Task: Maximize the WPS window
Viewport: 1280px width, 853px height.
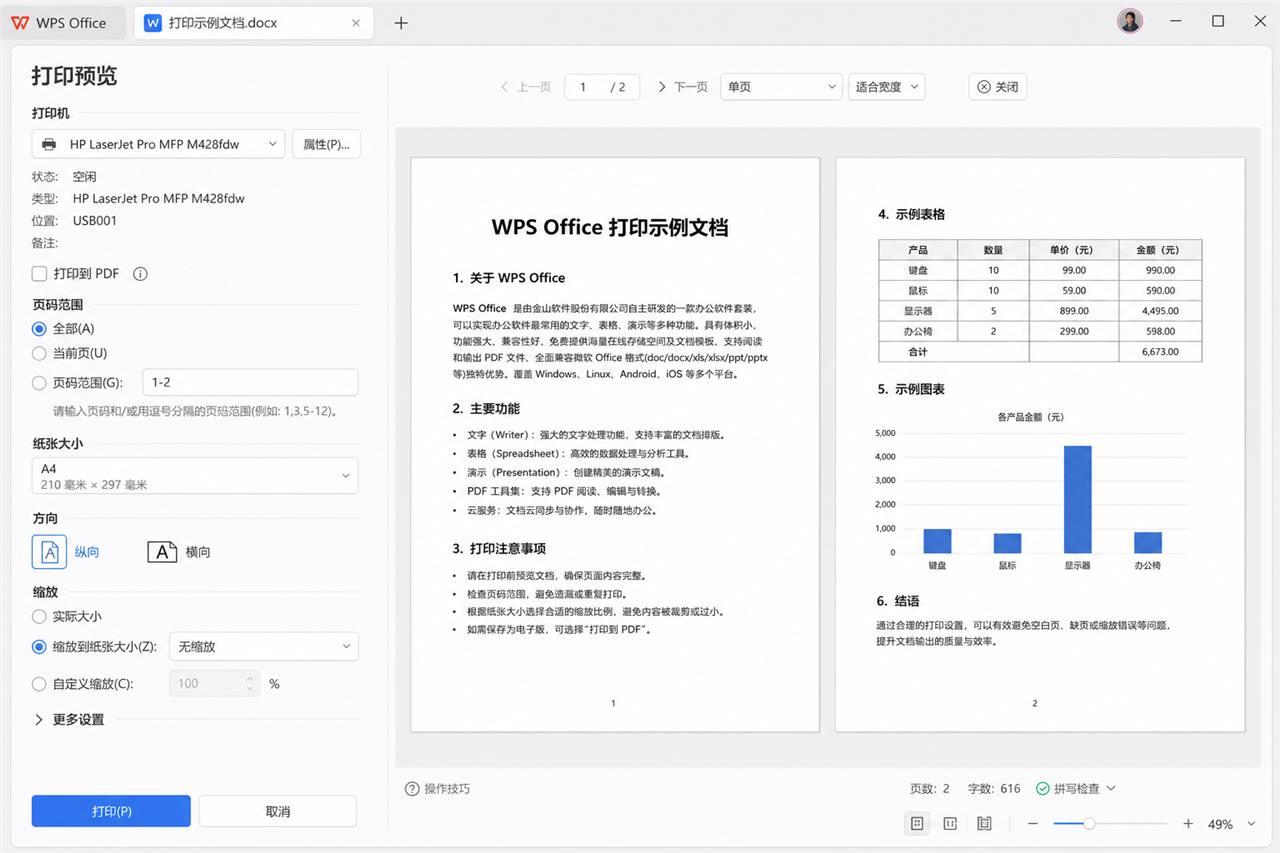Action: pos(1218,21)
